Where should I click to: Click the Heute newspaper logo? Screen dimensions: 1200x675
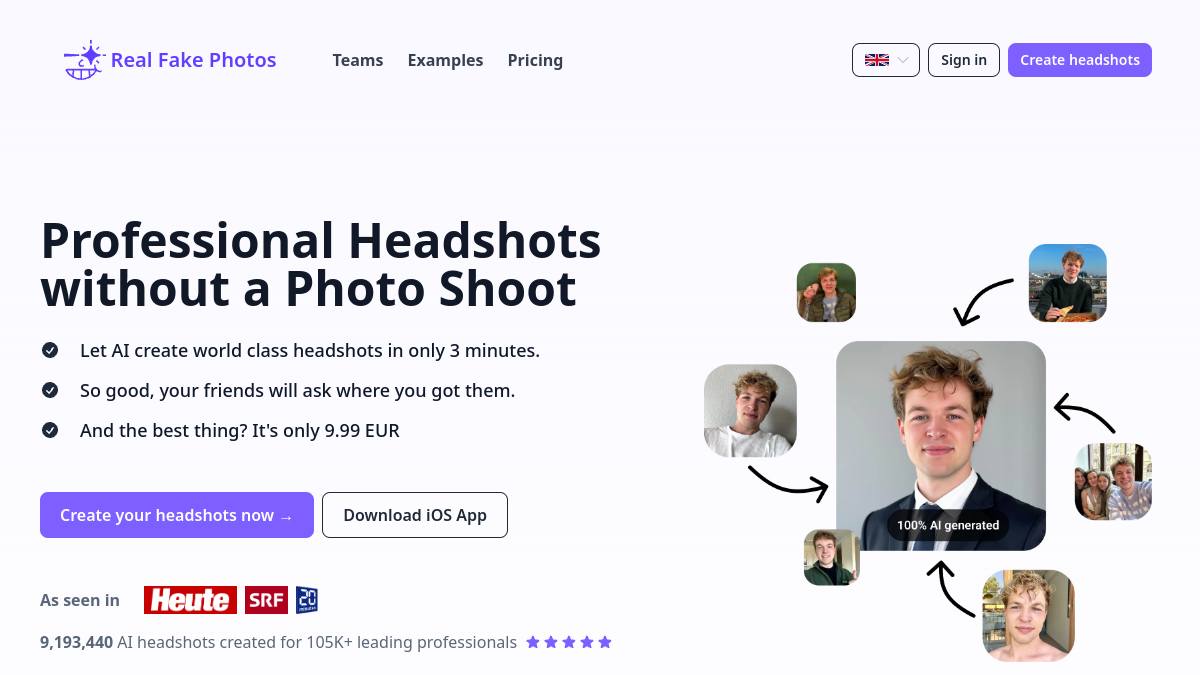(190, 600)
